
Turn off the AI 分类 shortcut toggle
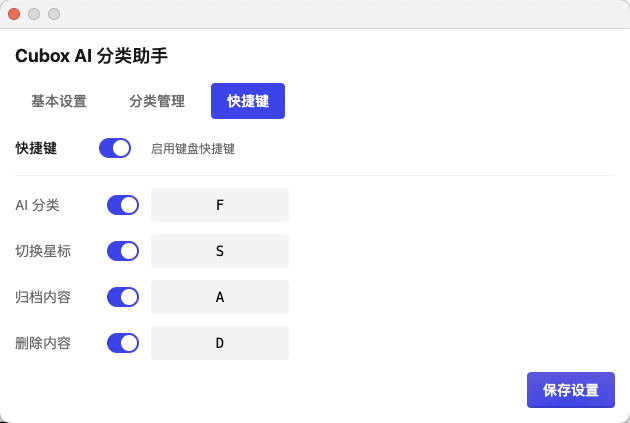(x=123, y=205)
